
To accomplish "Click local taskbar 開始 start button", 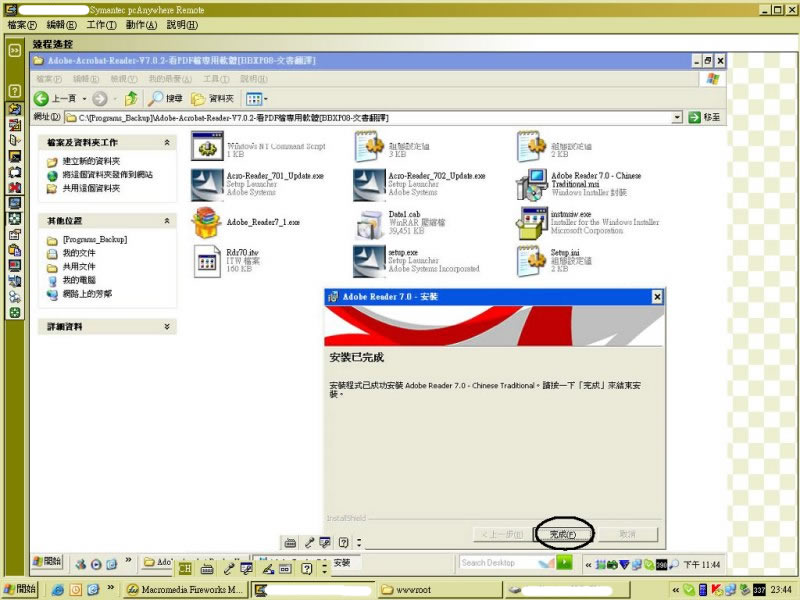I will click(19, 589).
